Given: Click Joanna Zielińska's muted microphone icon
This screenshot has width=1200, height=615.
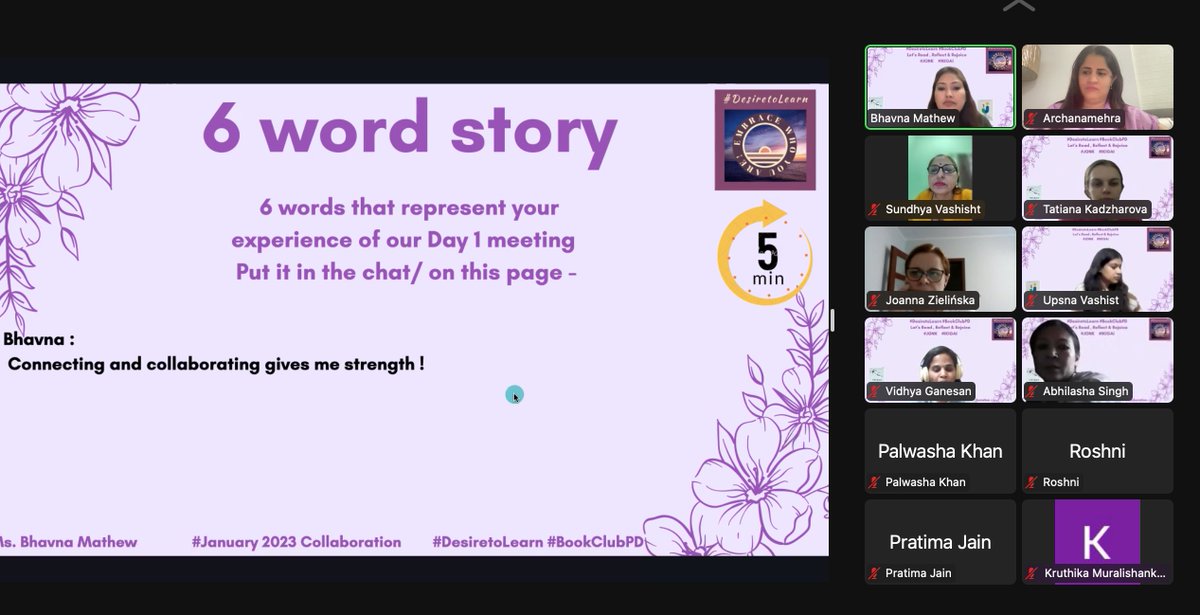Looking at the screenshot, I should pyautogui.click(x=875, y=300).
